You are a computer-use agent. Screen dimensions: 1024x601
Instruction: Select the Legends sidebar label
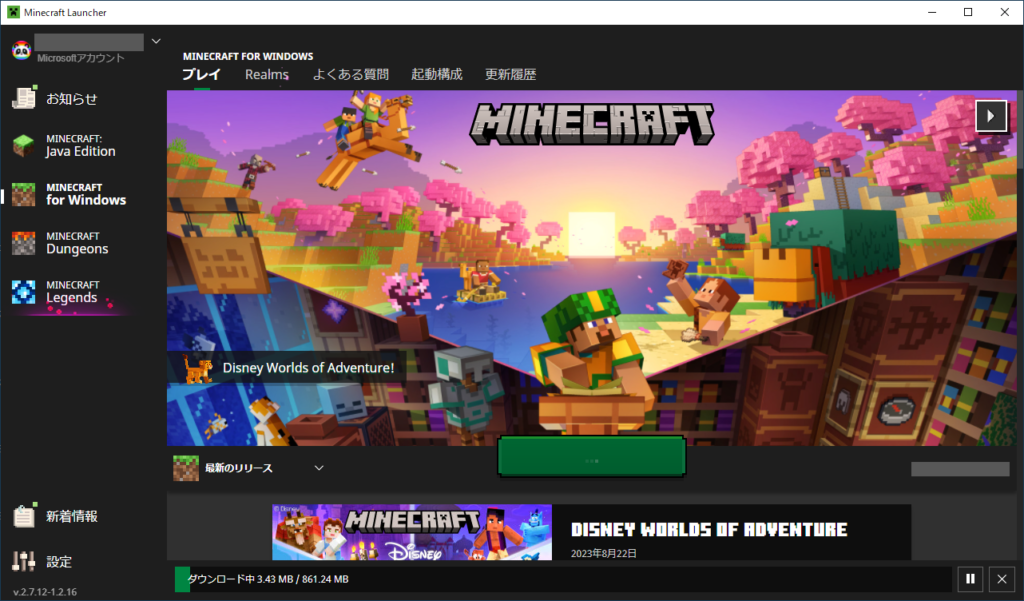pyautogui.click(x=71, y=298)
